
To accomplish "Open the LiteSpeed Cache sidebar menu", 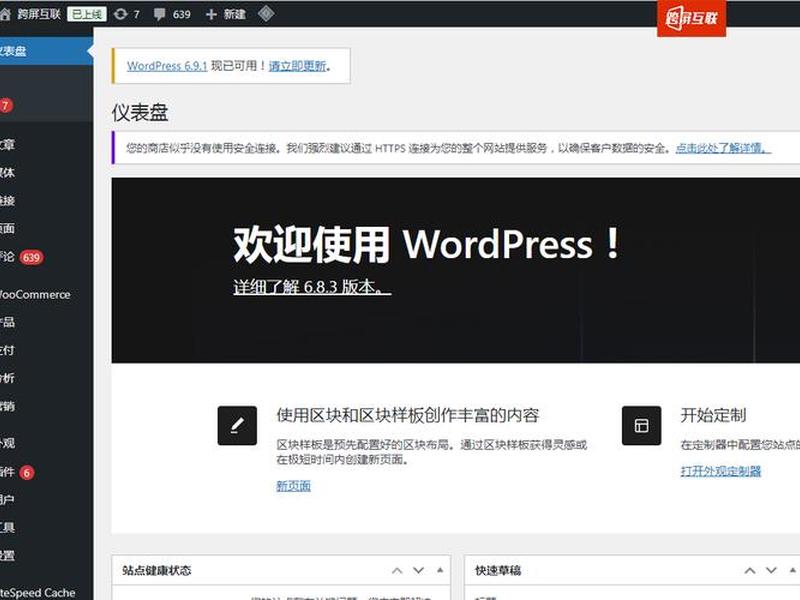I will point(46,593).
